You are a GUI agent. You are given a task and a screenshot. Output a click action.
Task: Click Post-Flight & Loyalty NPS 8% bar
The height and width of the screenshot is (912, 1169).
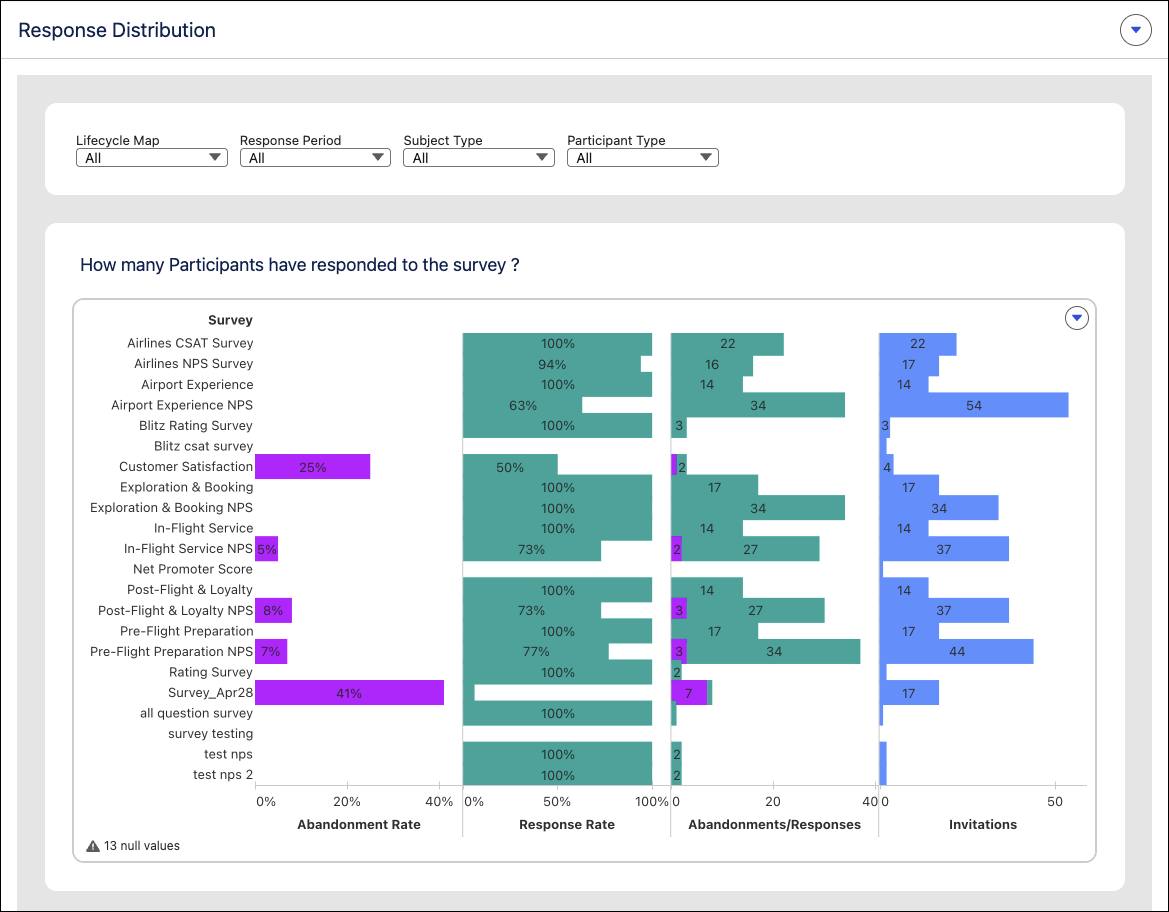pyautogui.click(x=273, y=611)
